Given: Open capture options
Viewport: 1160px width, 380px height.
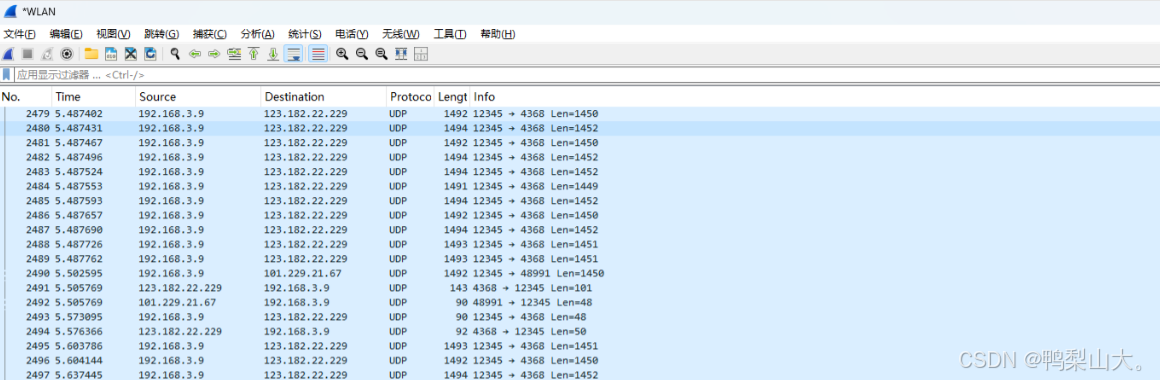Looking at the screenshot, I should coord(67,54).
